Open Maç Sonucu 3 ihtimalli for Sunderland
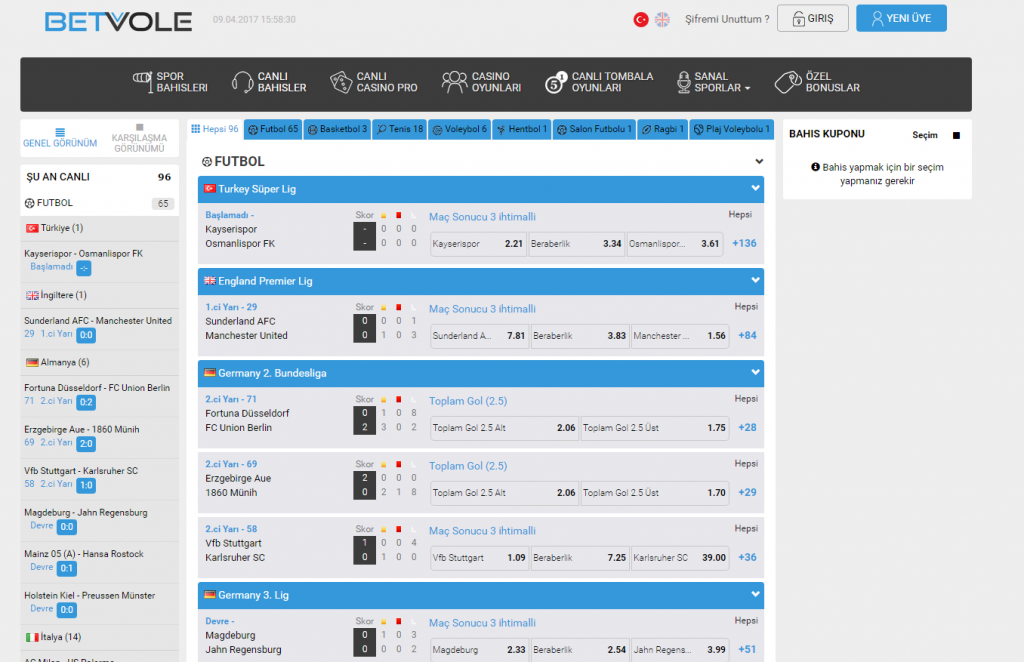1024x662 pixels. click(482, 309)
